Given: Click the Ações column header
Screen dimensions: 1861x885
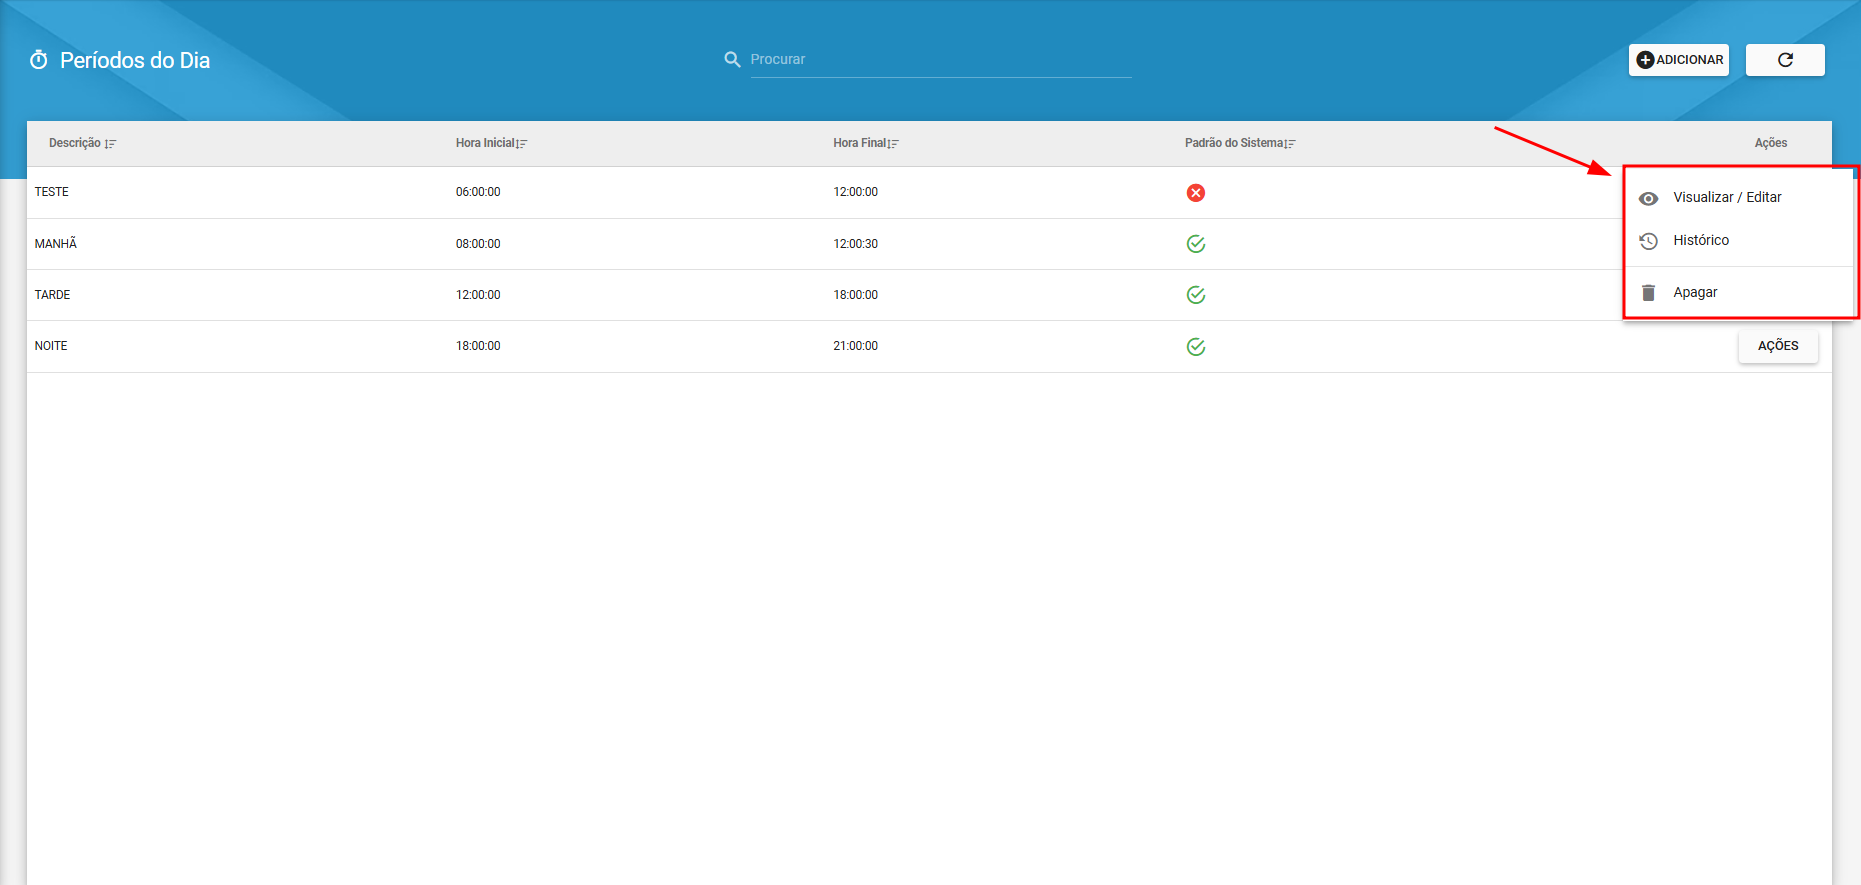Looking at the screenshot, I should pos(1770,143).
